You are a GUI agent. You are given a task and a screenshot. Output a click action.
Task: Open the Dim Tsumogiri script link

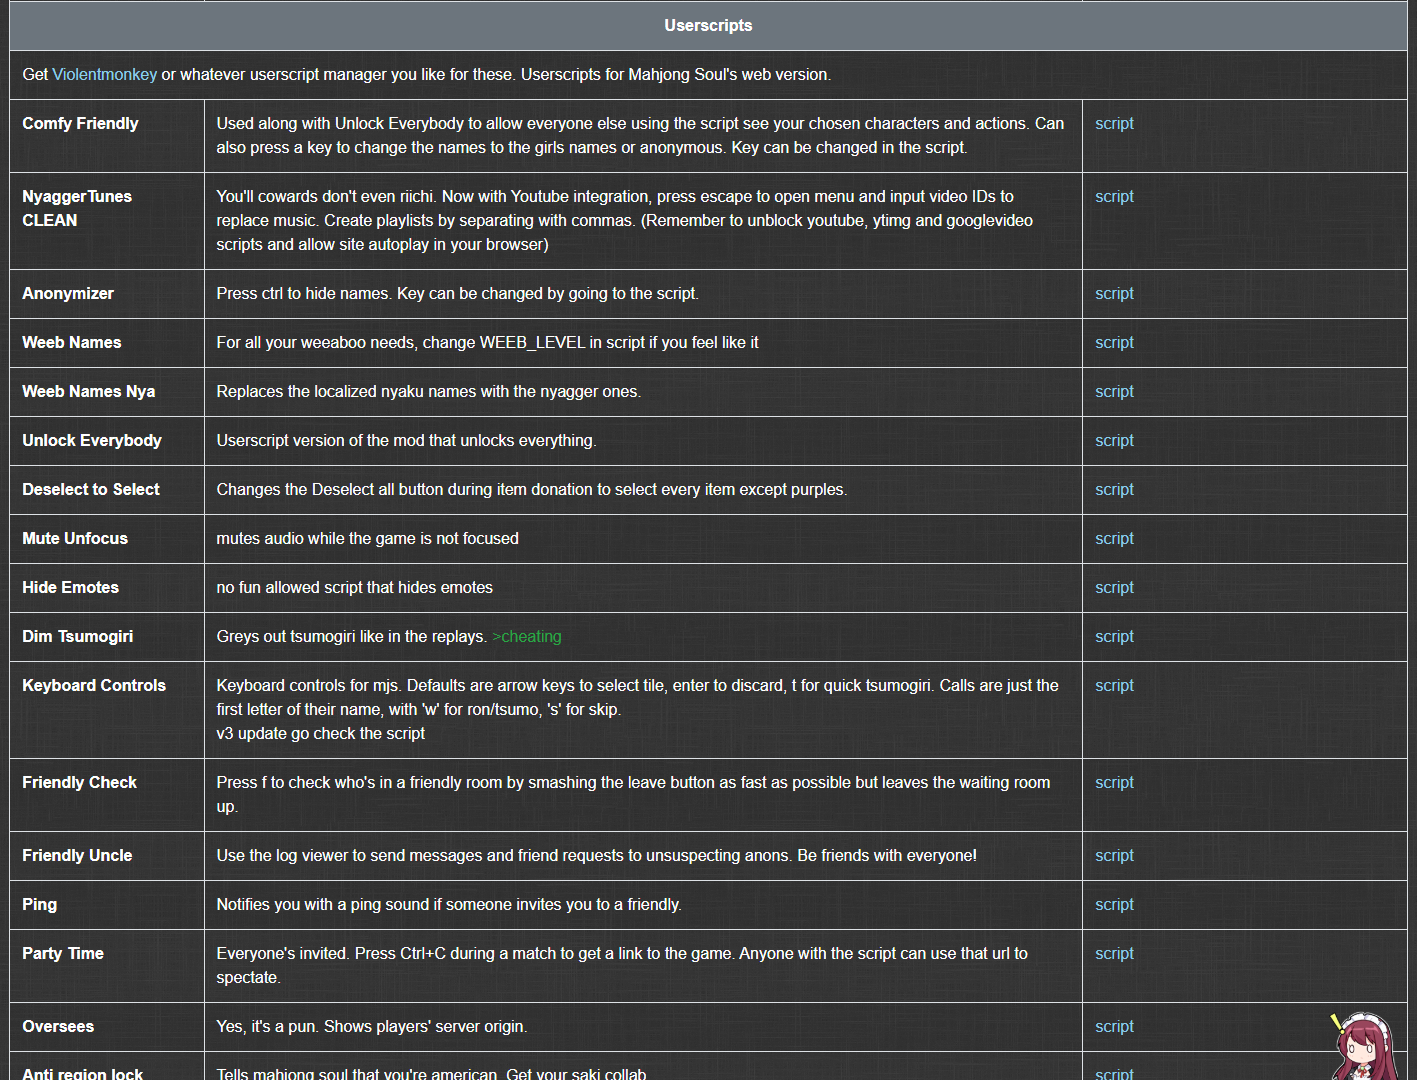click(x=1114, y=636)
